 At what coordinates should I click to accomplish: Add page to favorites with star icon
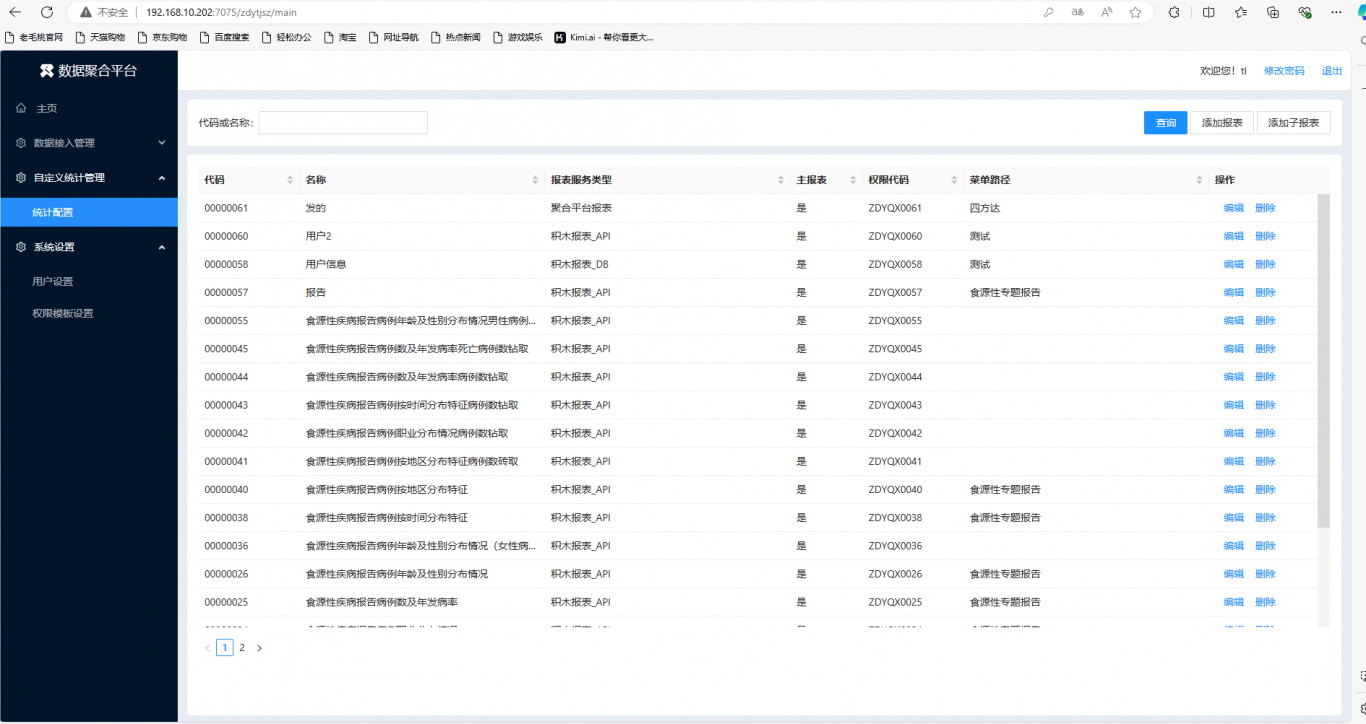click(x=1136, y=12)
